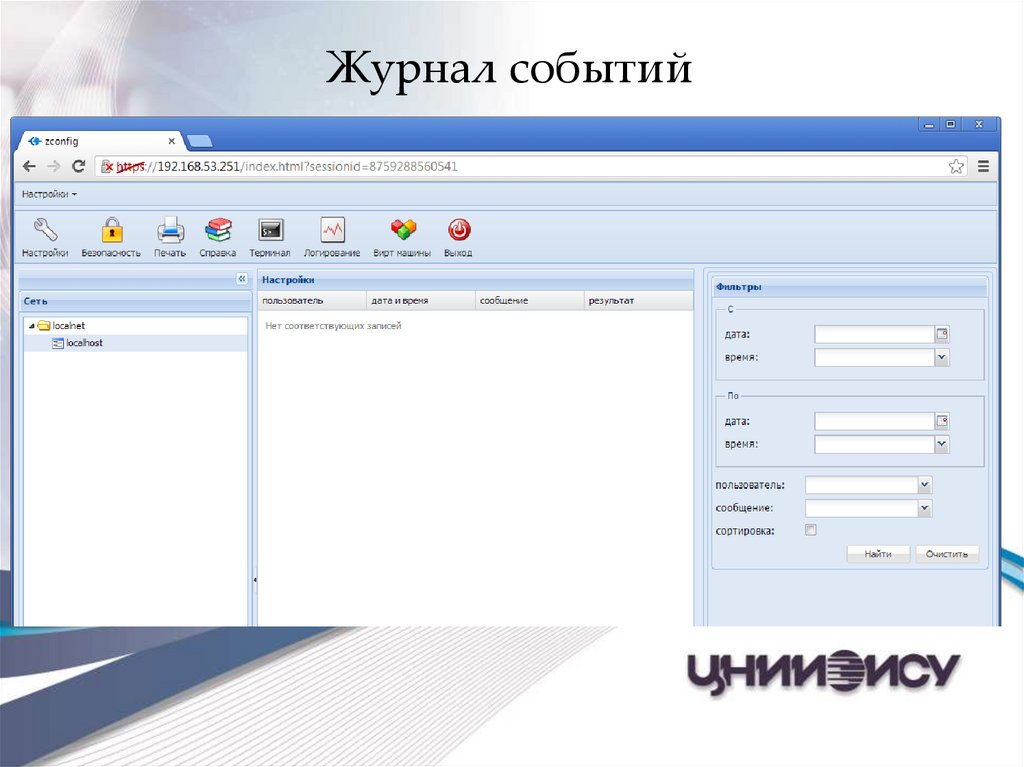
Task: Expand the пользователь filter dropdown
Action: (925, 485)
